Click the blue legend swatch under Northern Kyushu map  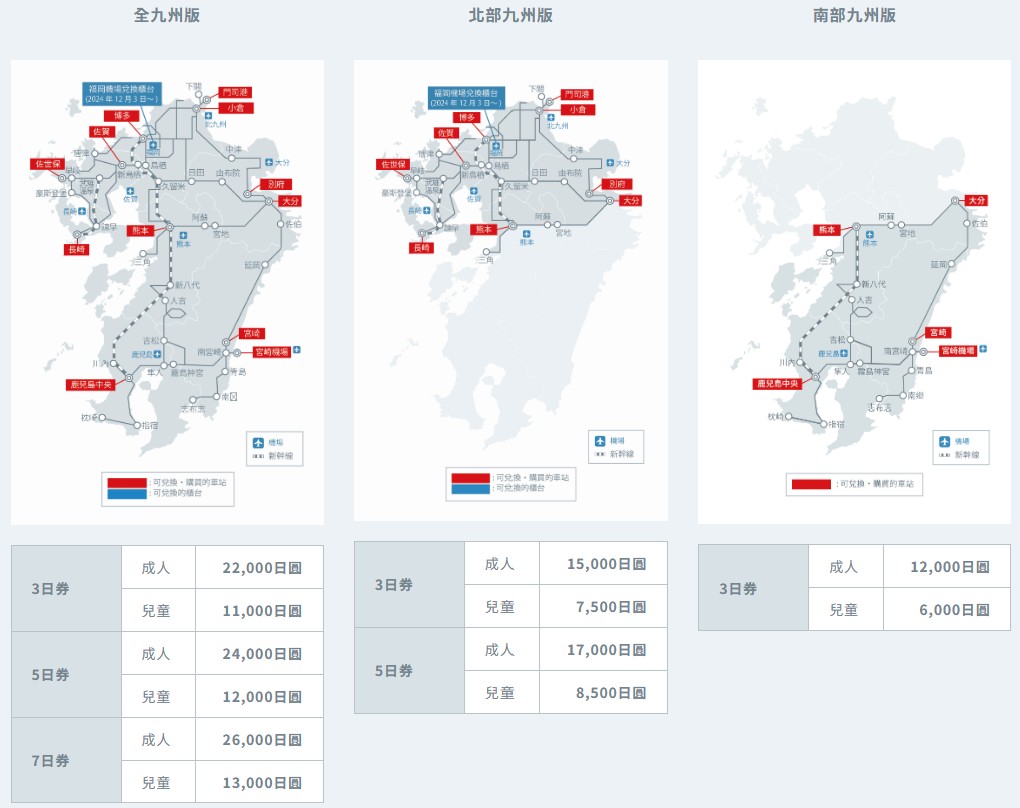pos(470,489)
